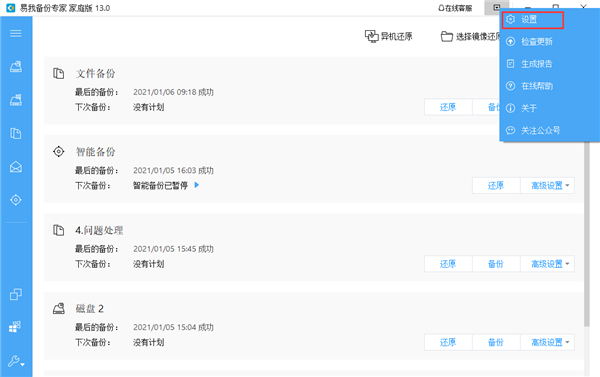Click 还原 for the 文件备份 task
600x377 pixels.
(448, 107)
